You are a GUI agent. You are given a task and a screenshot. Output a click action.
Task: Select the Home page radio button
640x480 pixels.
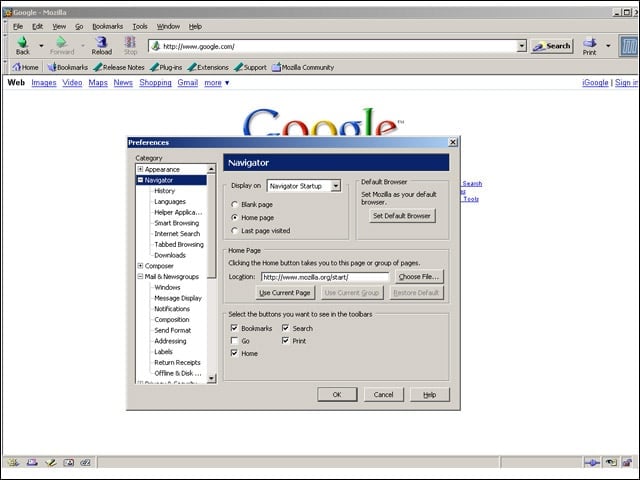pyautogui.click(x=235, y=218)
